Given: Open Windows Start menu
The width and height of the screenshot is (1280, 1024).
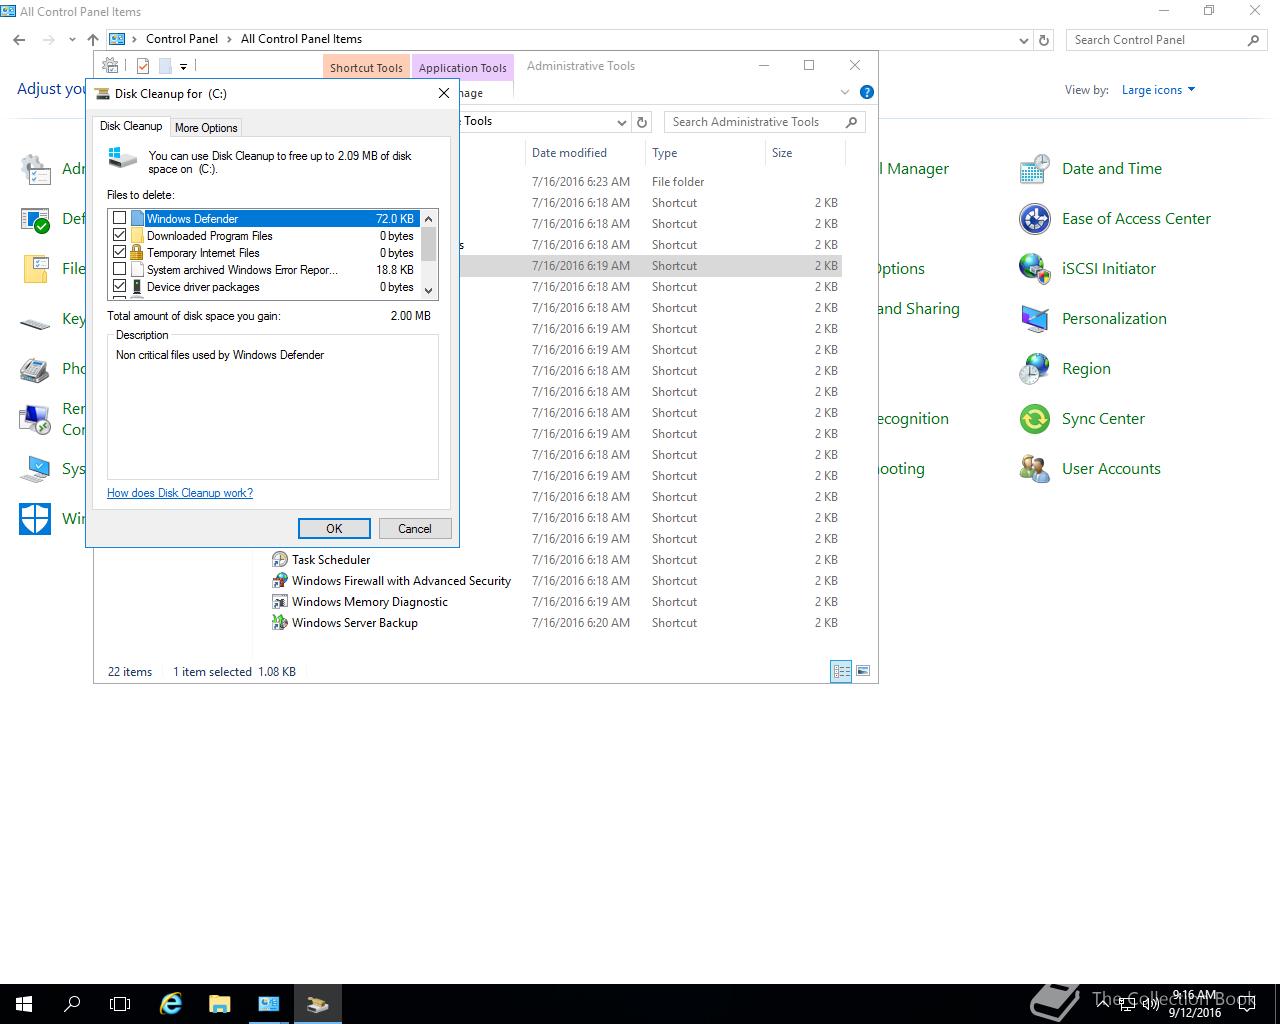Looking at the screenshot, I should pyautogui.click(x=24, y=1004).
